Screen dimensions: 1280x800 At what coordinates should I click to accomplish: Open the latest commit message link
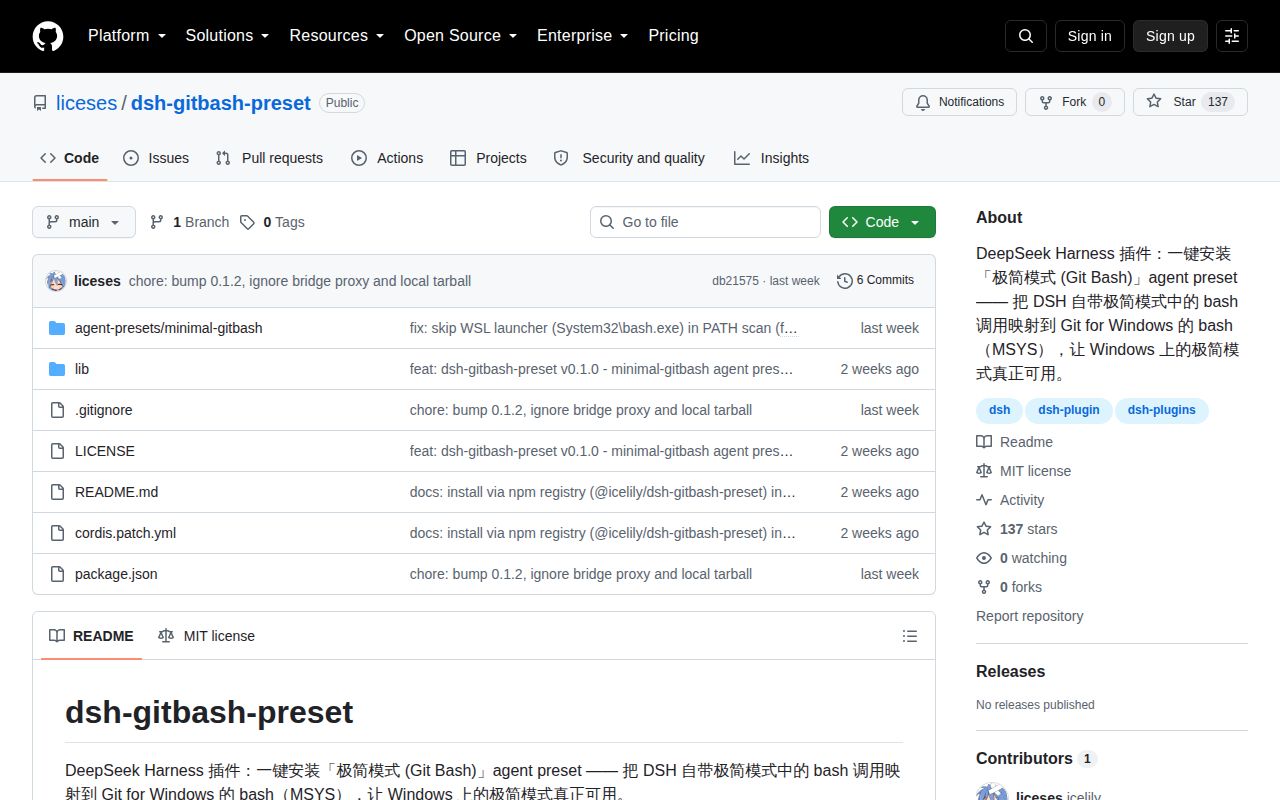pos(300,281)
